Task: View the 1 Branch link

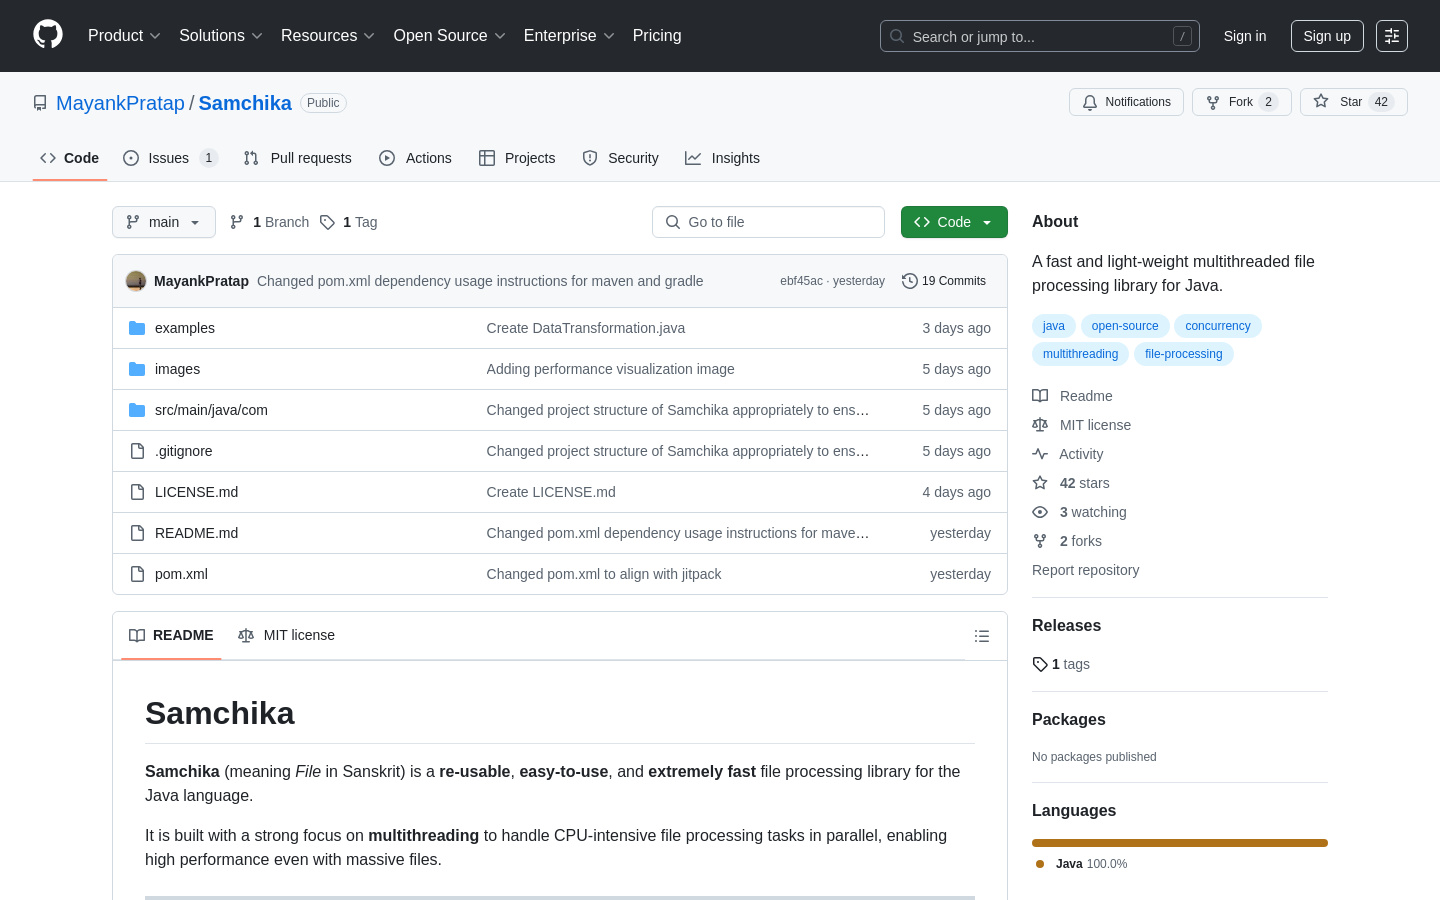Action: pos(270,222)
